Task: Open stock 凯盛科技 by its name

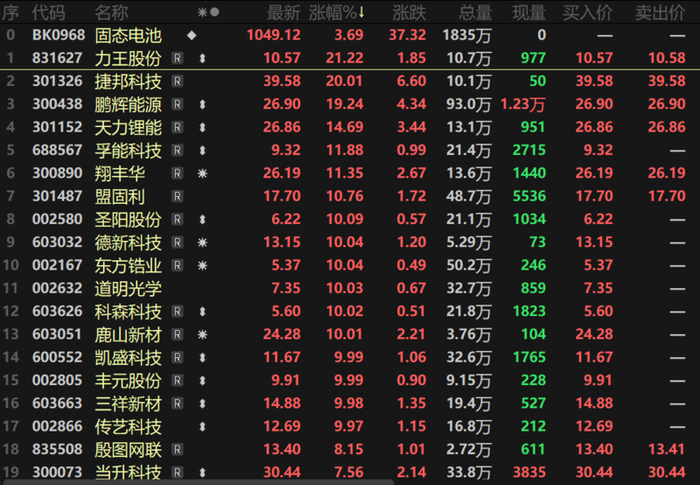Action: pyautogui.click(x=128, y=358)
